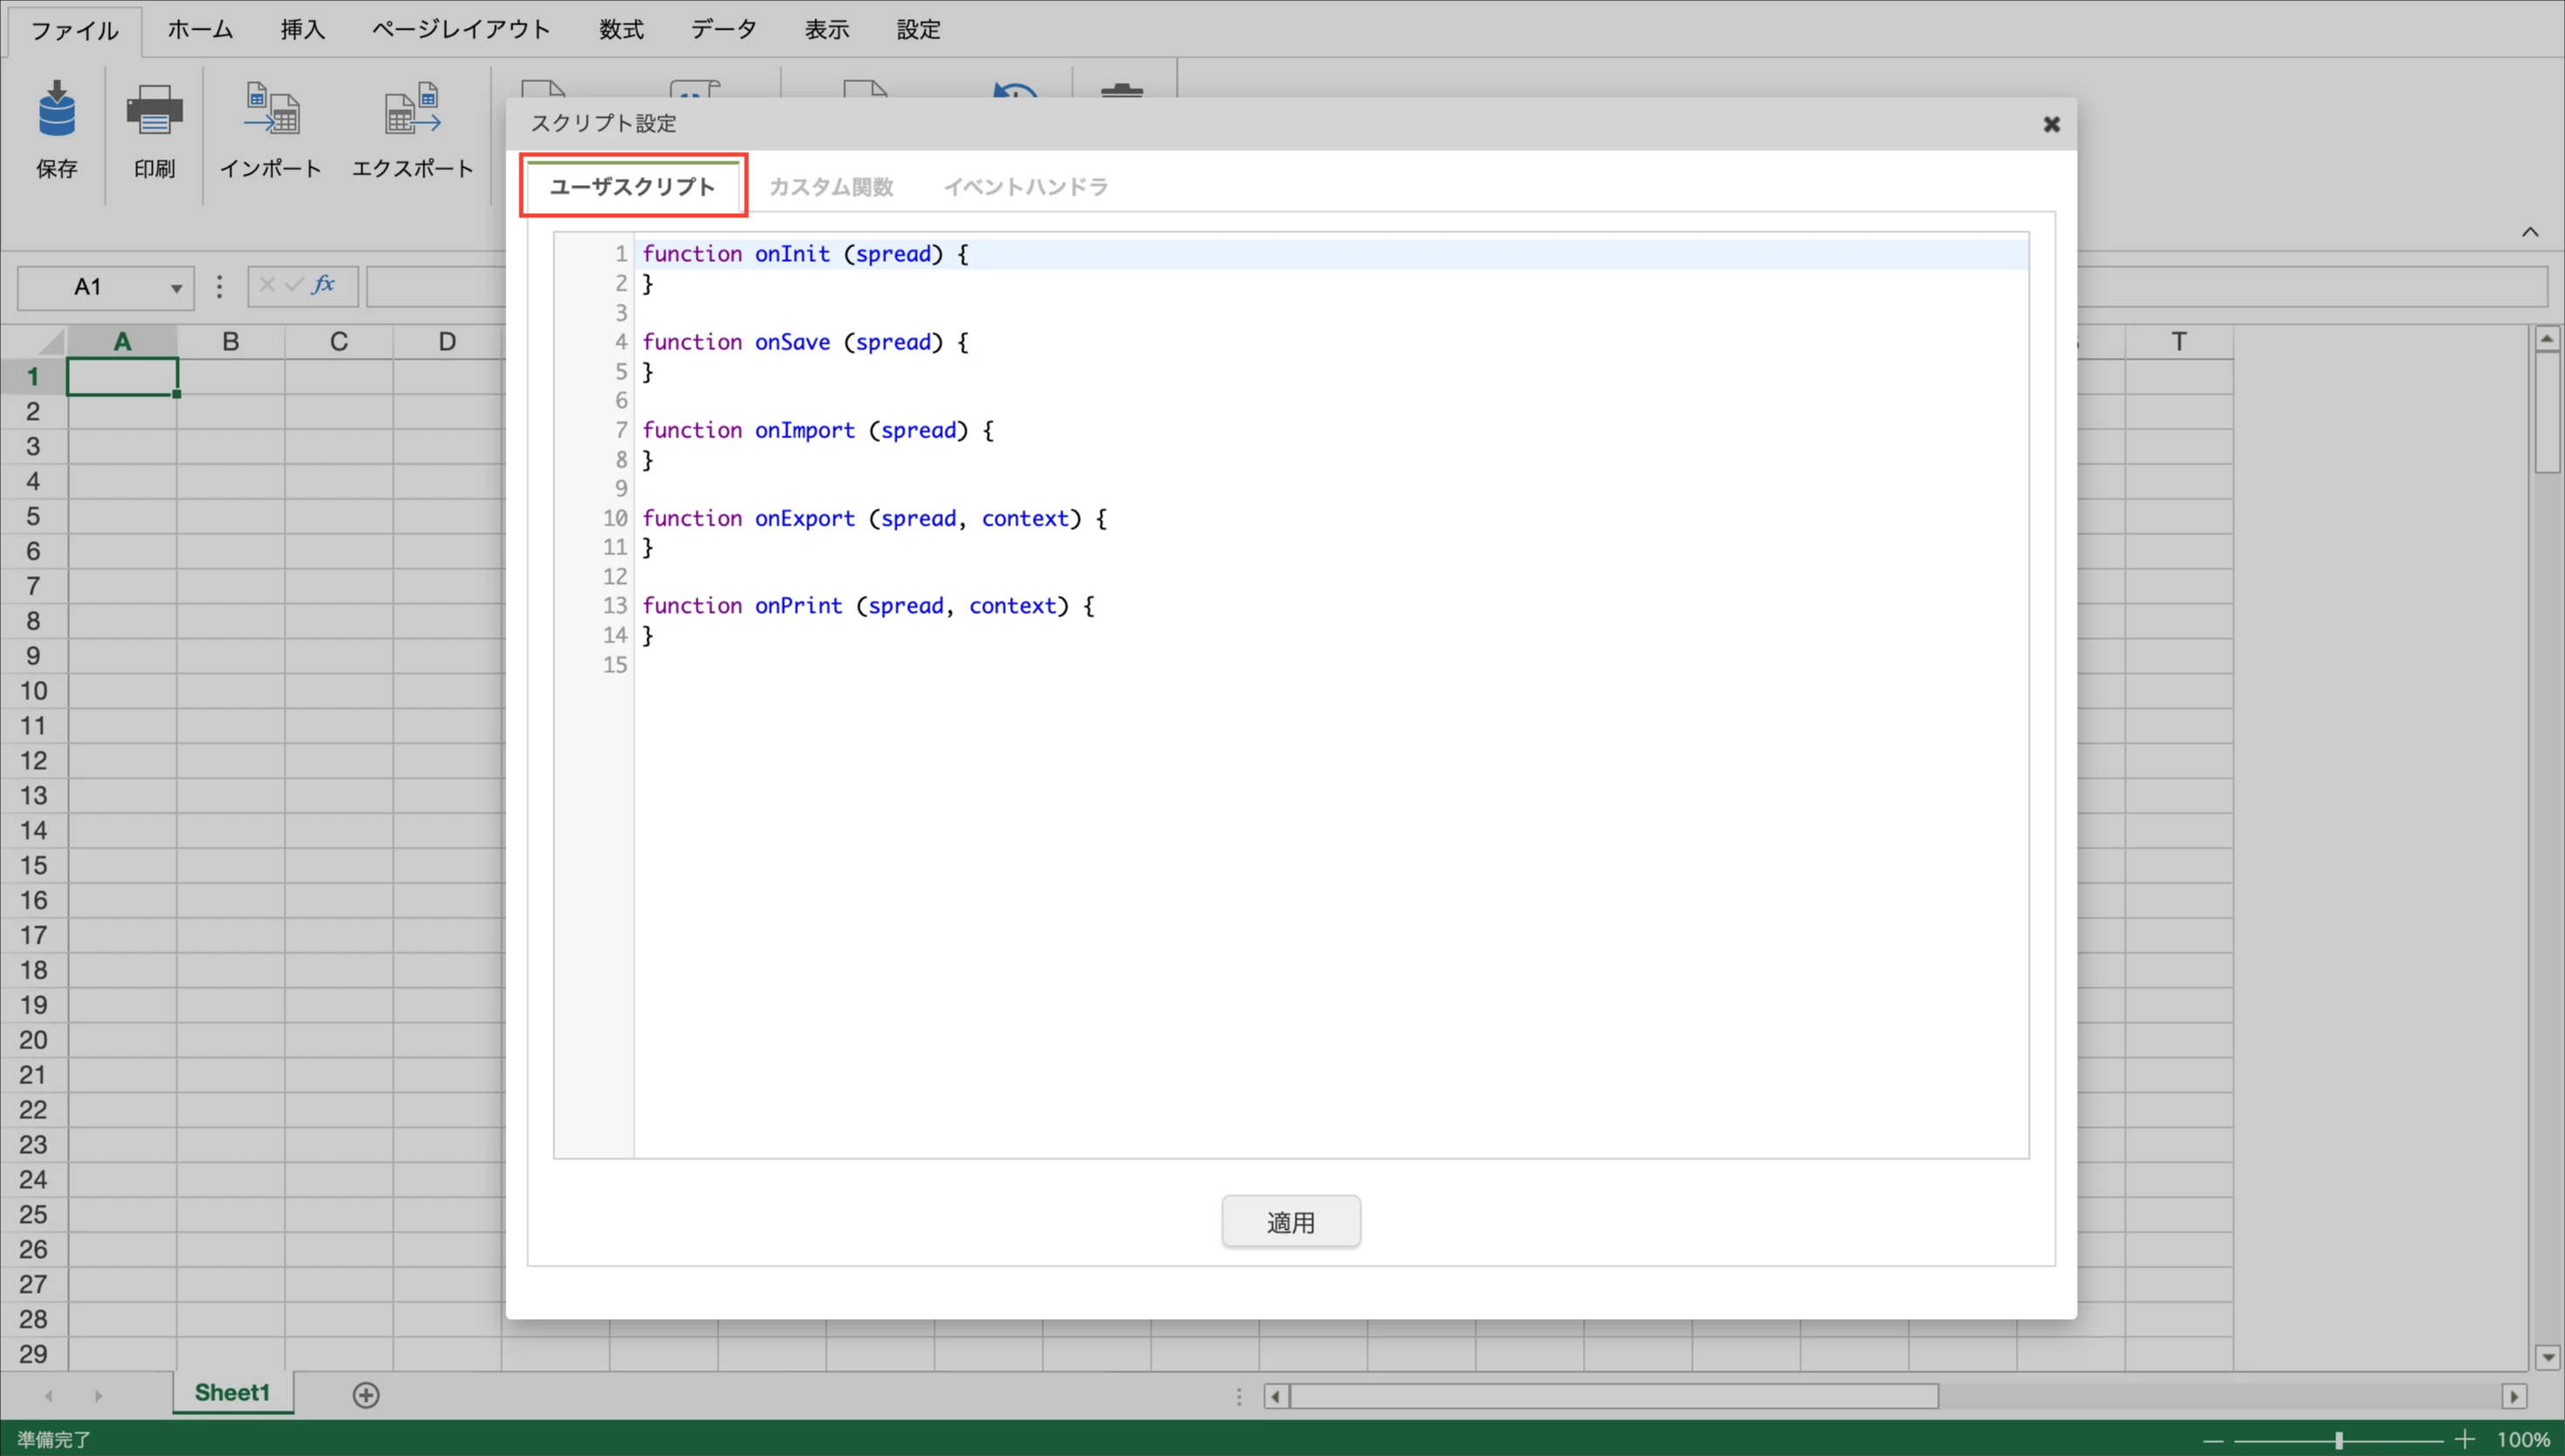The height and width of the screenshot is (1456, 2565).
Task: Select the Sheet1 sheet tab
Action: click(232, 1393)
